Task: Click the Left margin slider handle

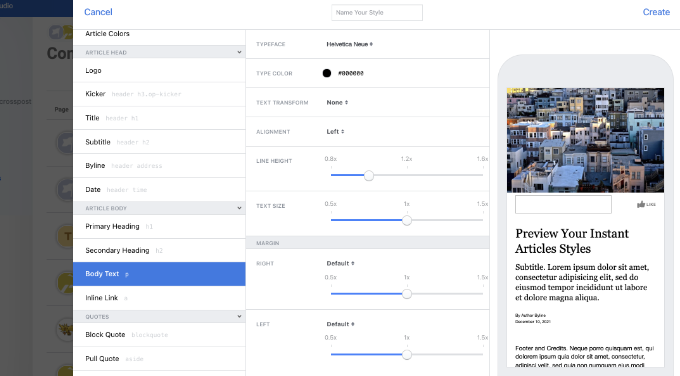Action: (x=407, y=355)
